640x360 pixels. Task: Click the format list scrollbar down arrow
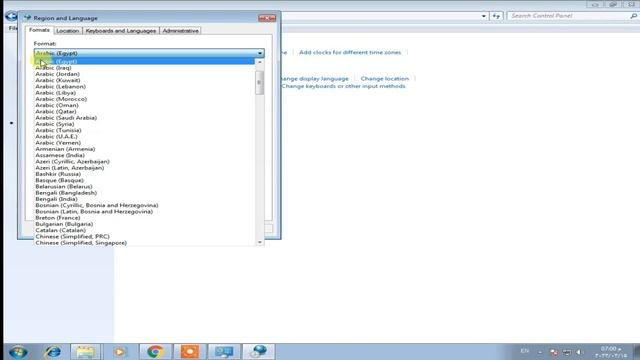[x=260, y=242]
